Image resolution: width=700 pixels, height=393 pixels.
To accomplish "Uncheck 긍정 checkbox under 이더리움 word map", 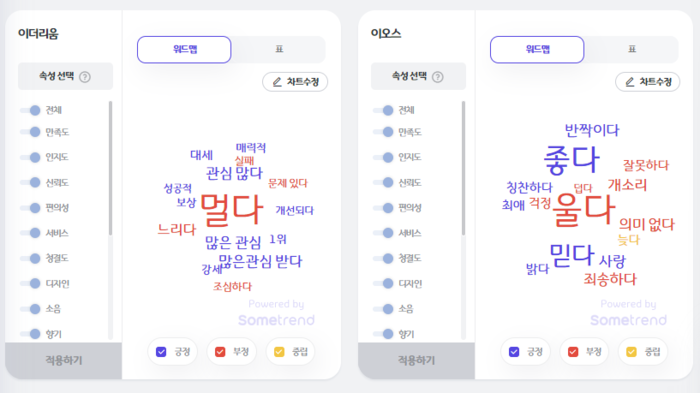I will 161,352.
